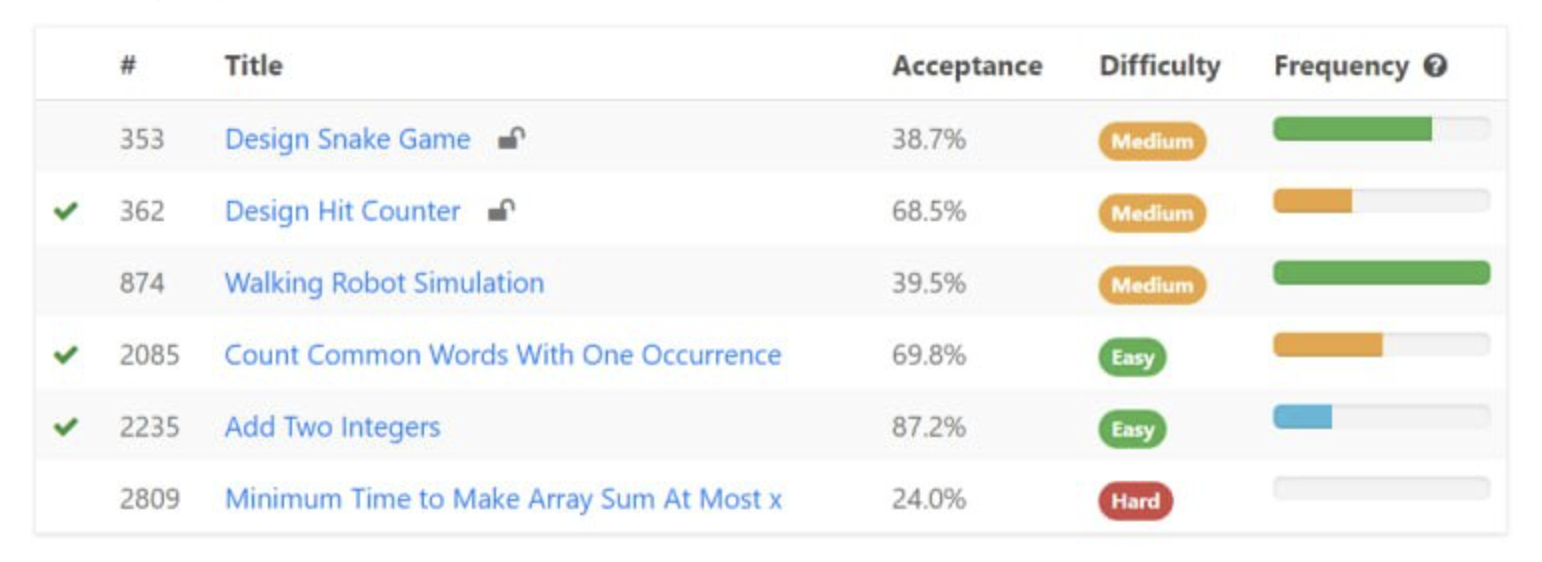Screen dimensions: 1542x562
Task: Click the Frequency help question-mark icon
Action: [1436, 67]
